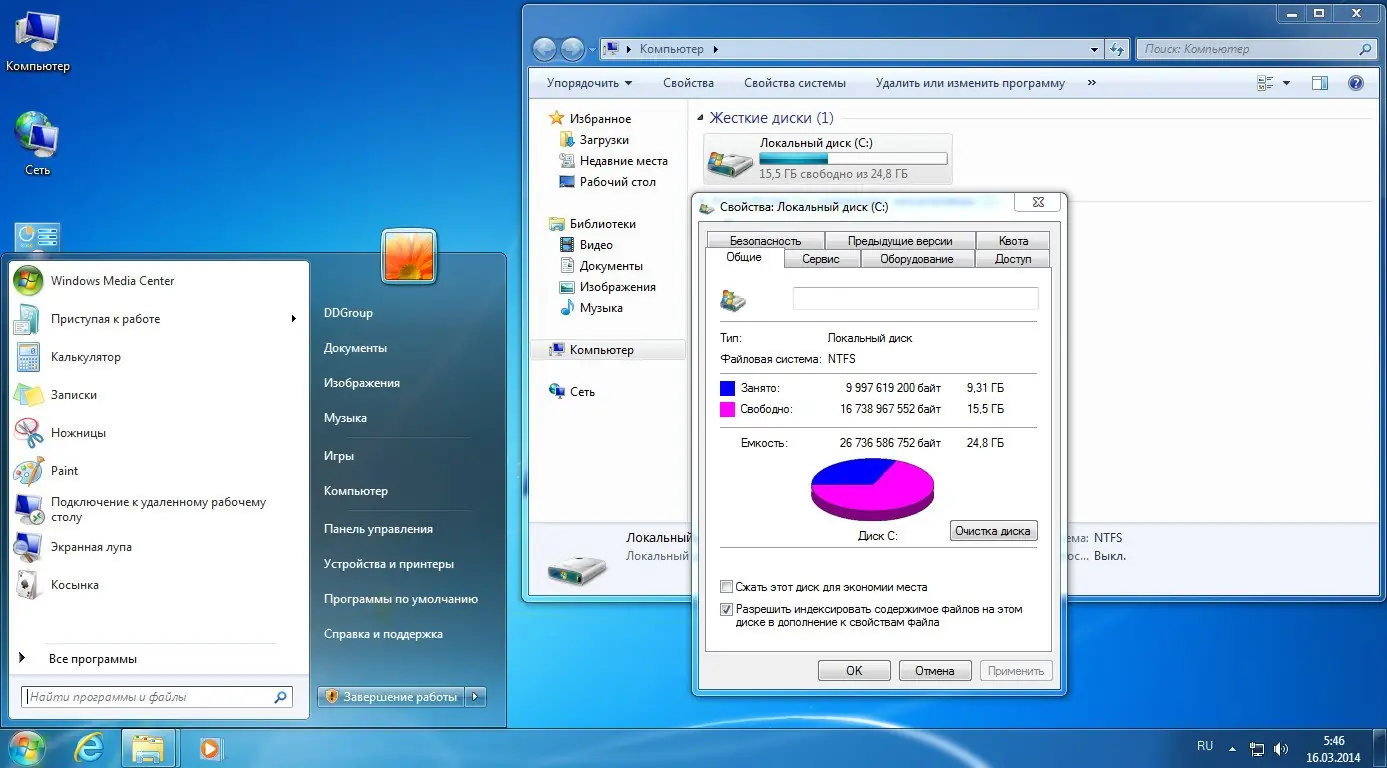Open the Упорядочить dropdown in Explorer's toolbar
This screenshot has height=768, width=1387.
click(589, 84)
